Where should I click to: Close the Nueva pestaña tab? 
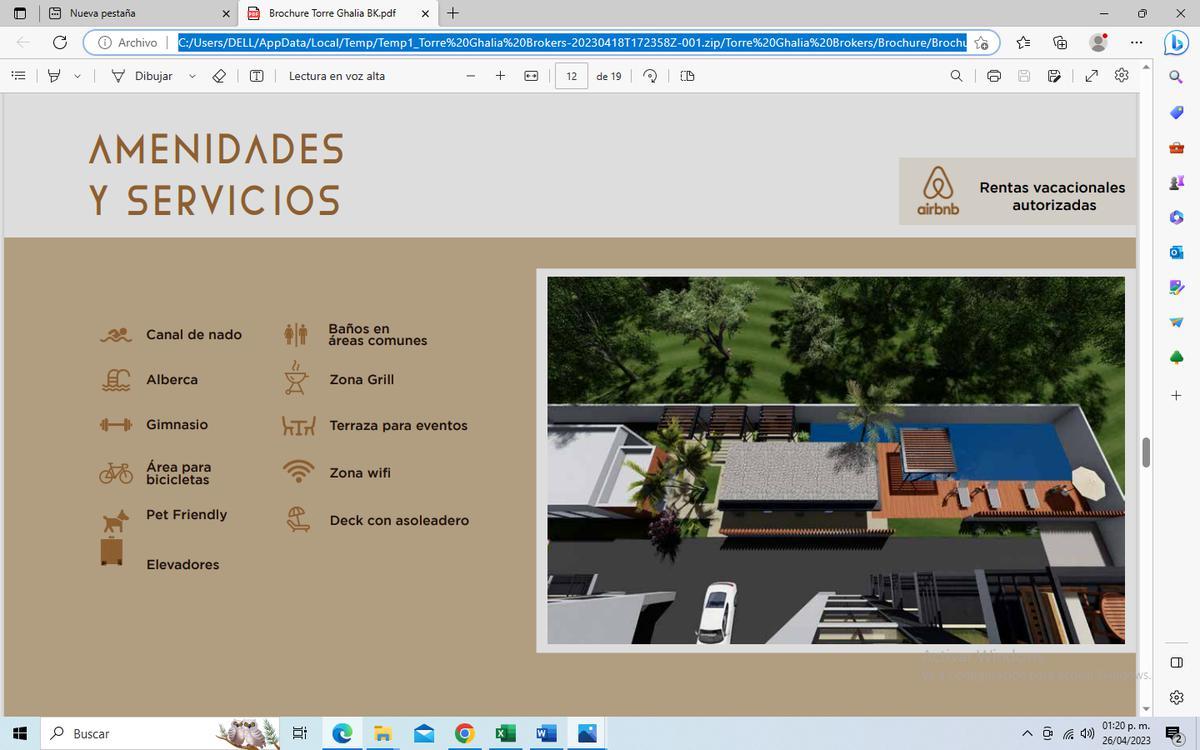[226, 14]
